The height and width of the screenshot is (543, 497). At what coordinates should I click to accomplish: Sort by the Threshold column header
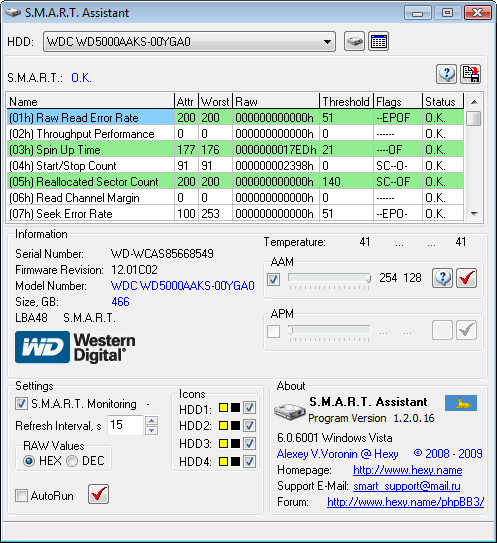pos(346,101)
